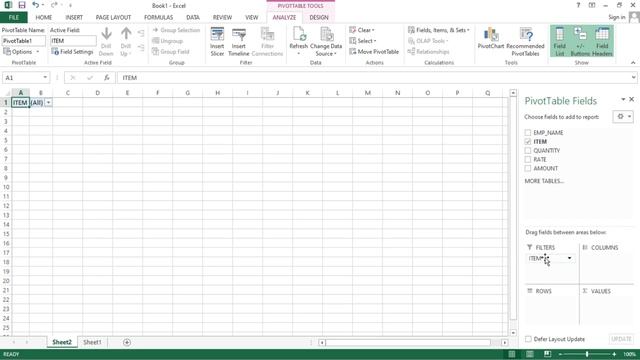This screenshot has height=360, width=640.
Task: Click the PivotTable Name input field
Action: (x=24, y=41)
